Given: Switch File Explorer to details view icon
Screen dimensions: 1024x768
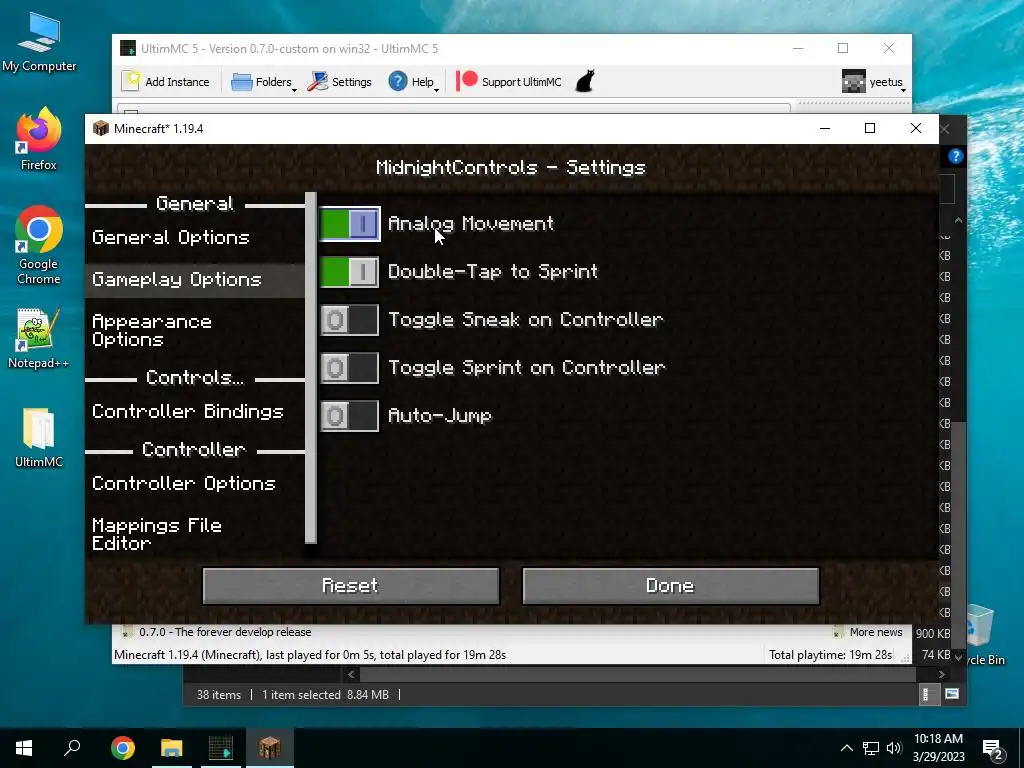Looking at the screenshot, I should 925,694.
